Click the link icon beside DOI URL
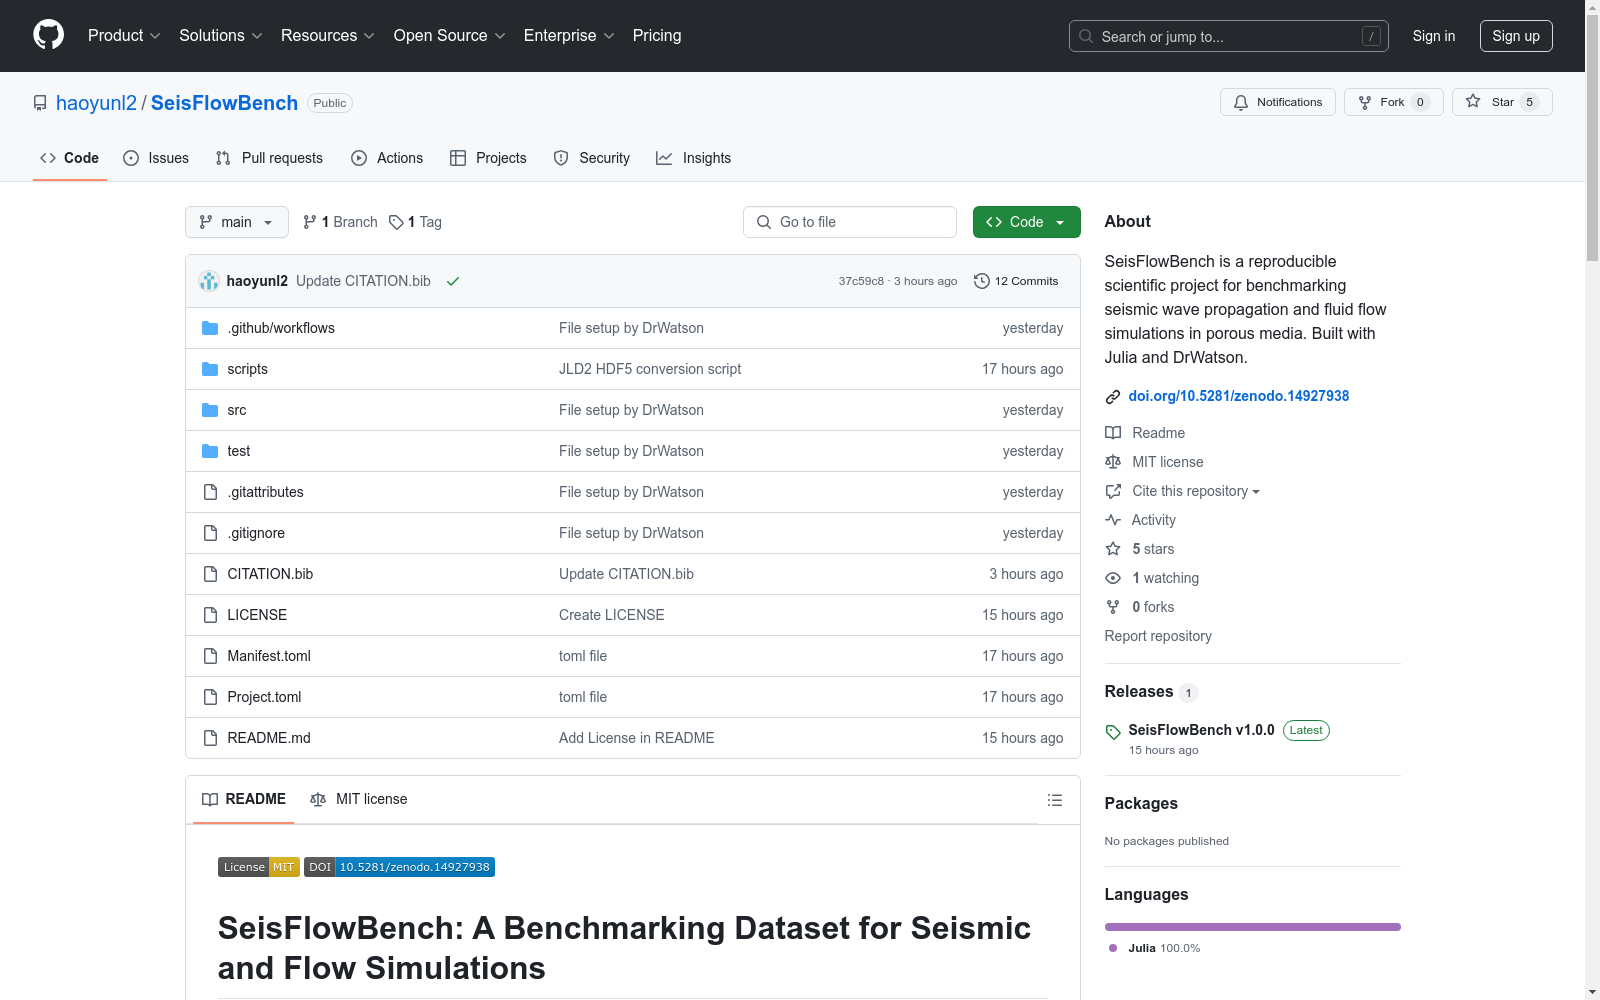This screenshot has width=1600, height=1000. [1113, 397]
